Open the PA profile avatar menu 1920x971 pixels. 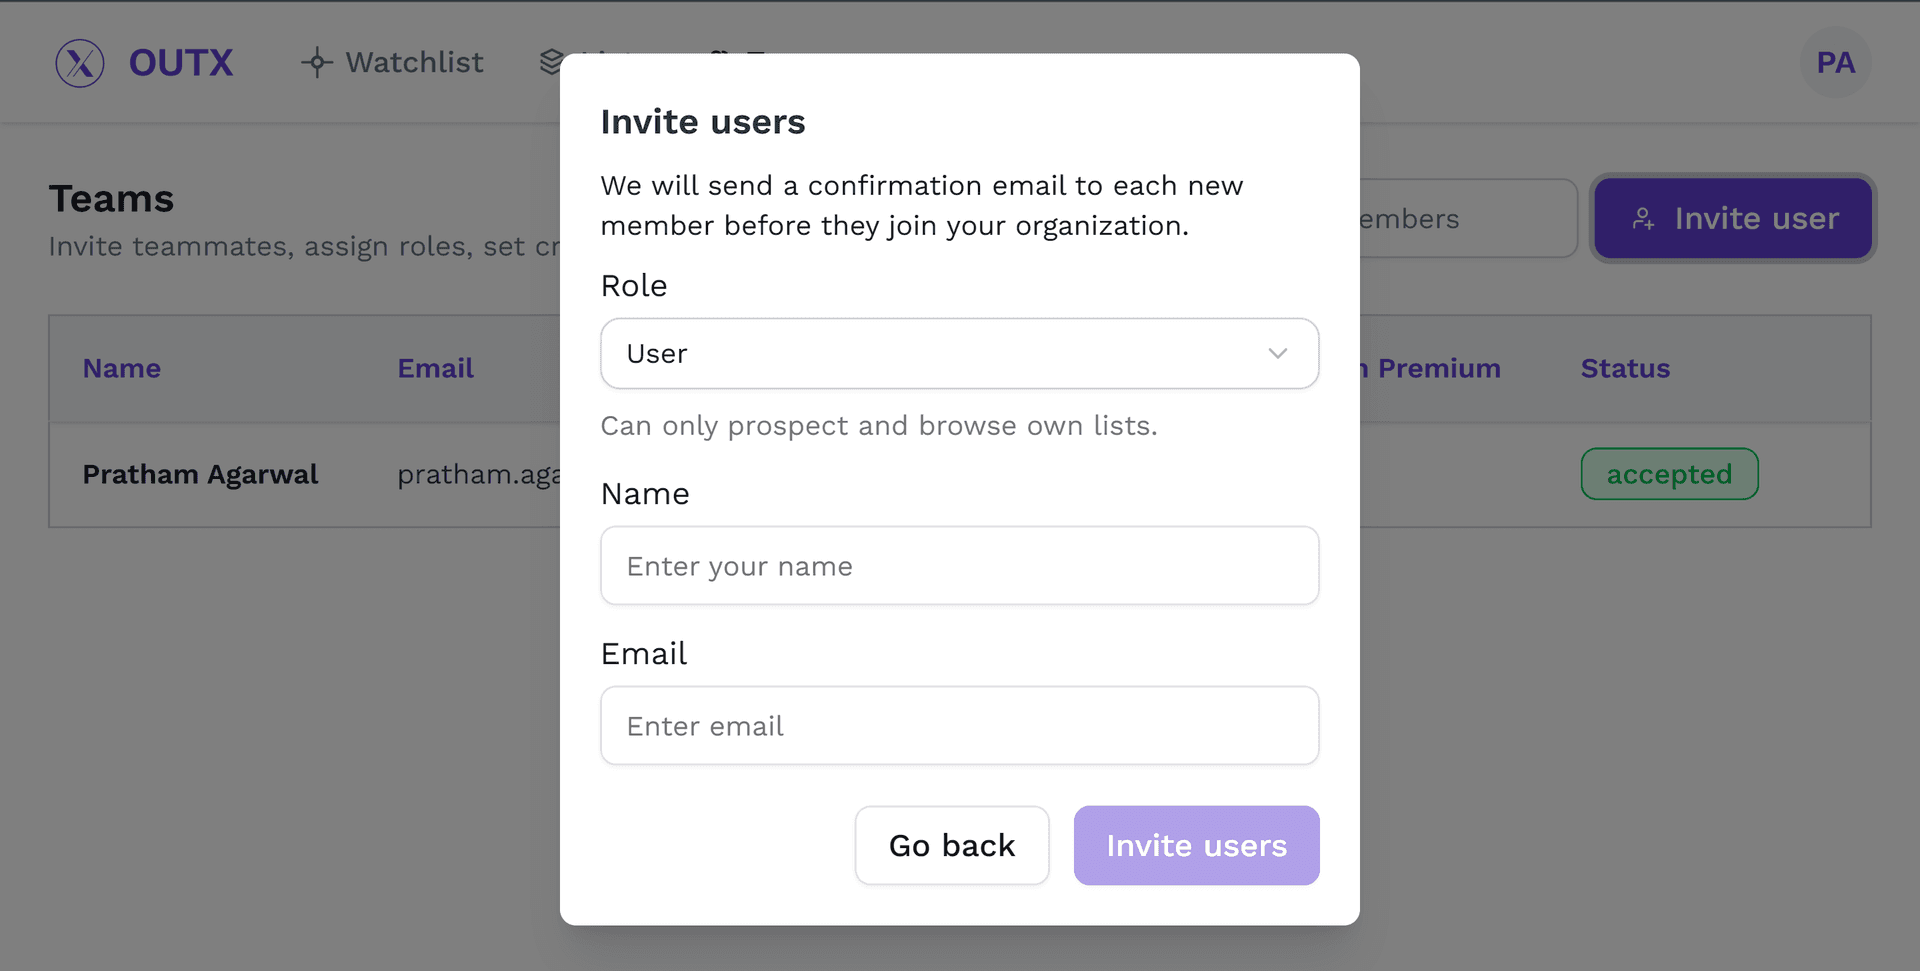[x=1835, y=62]
